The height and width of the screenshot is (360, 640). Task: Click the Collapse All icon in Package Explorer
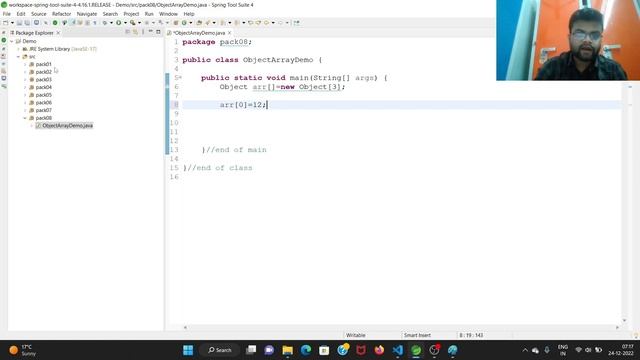[x=128, y=32]
